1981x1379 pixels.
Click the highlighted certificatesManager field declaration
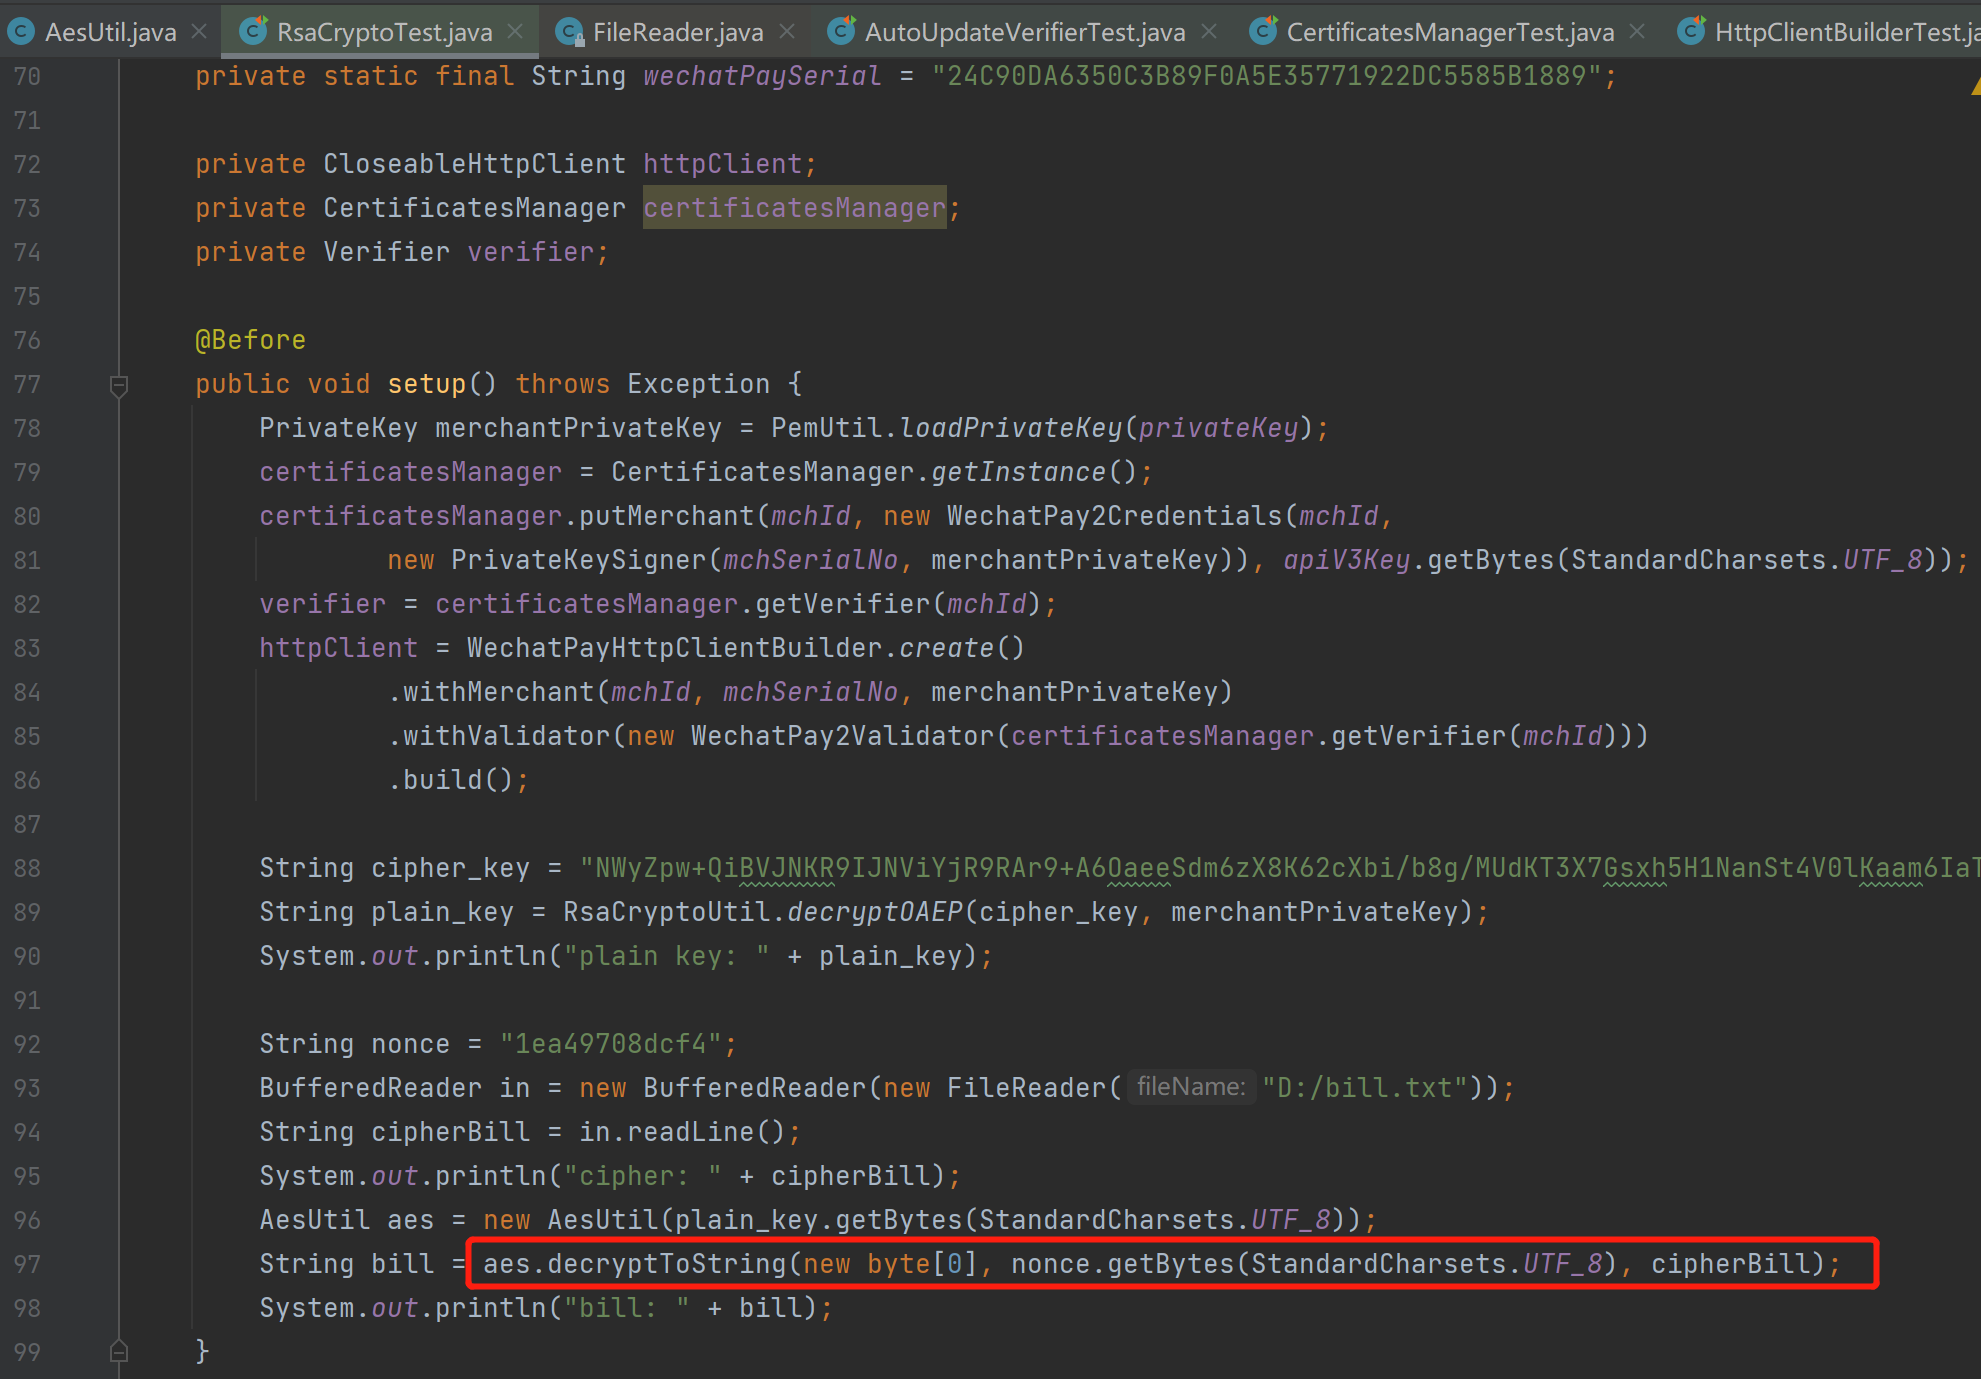794,208
